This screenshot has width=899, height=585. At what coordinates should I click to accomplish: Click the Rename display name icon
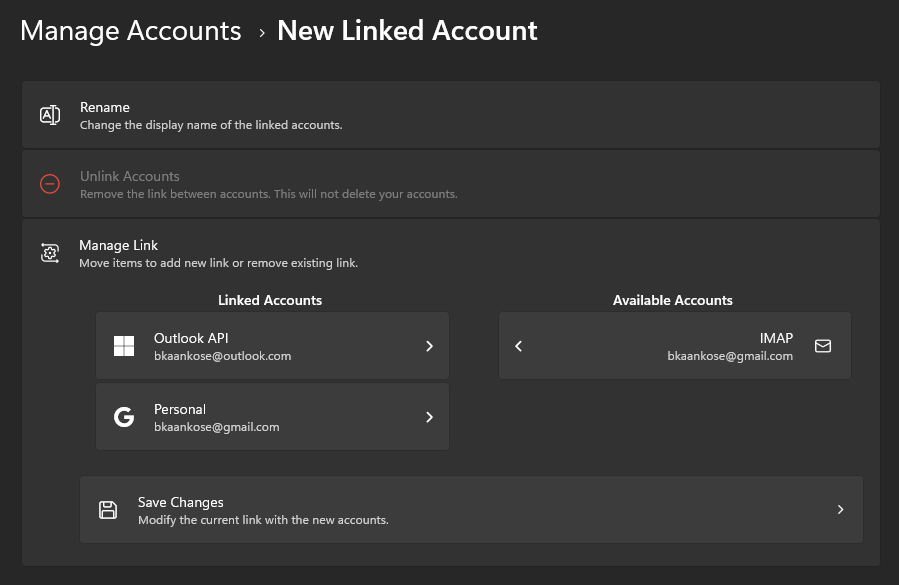[50, 114]
